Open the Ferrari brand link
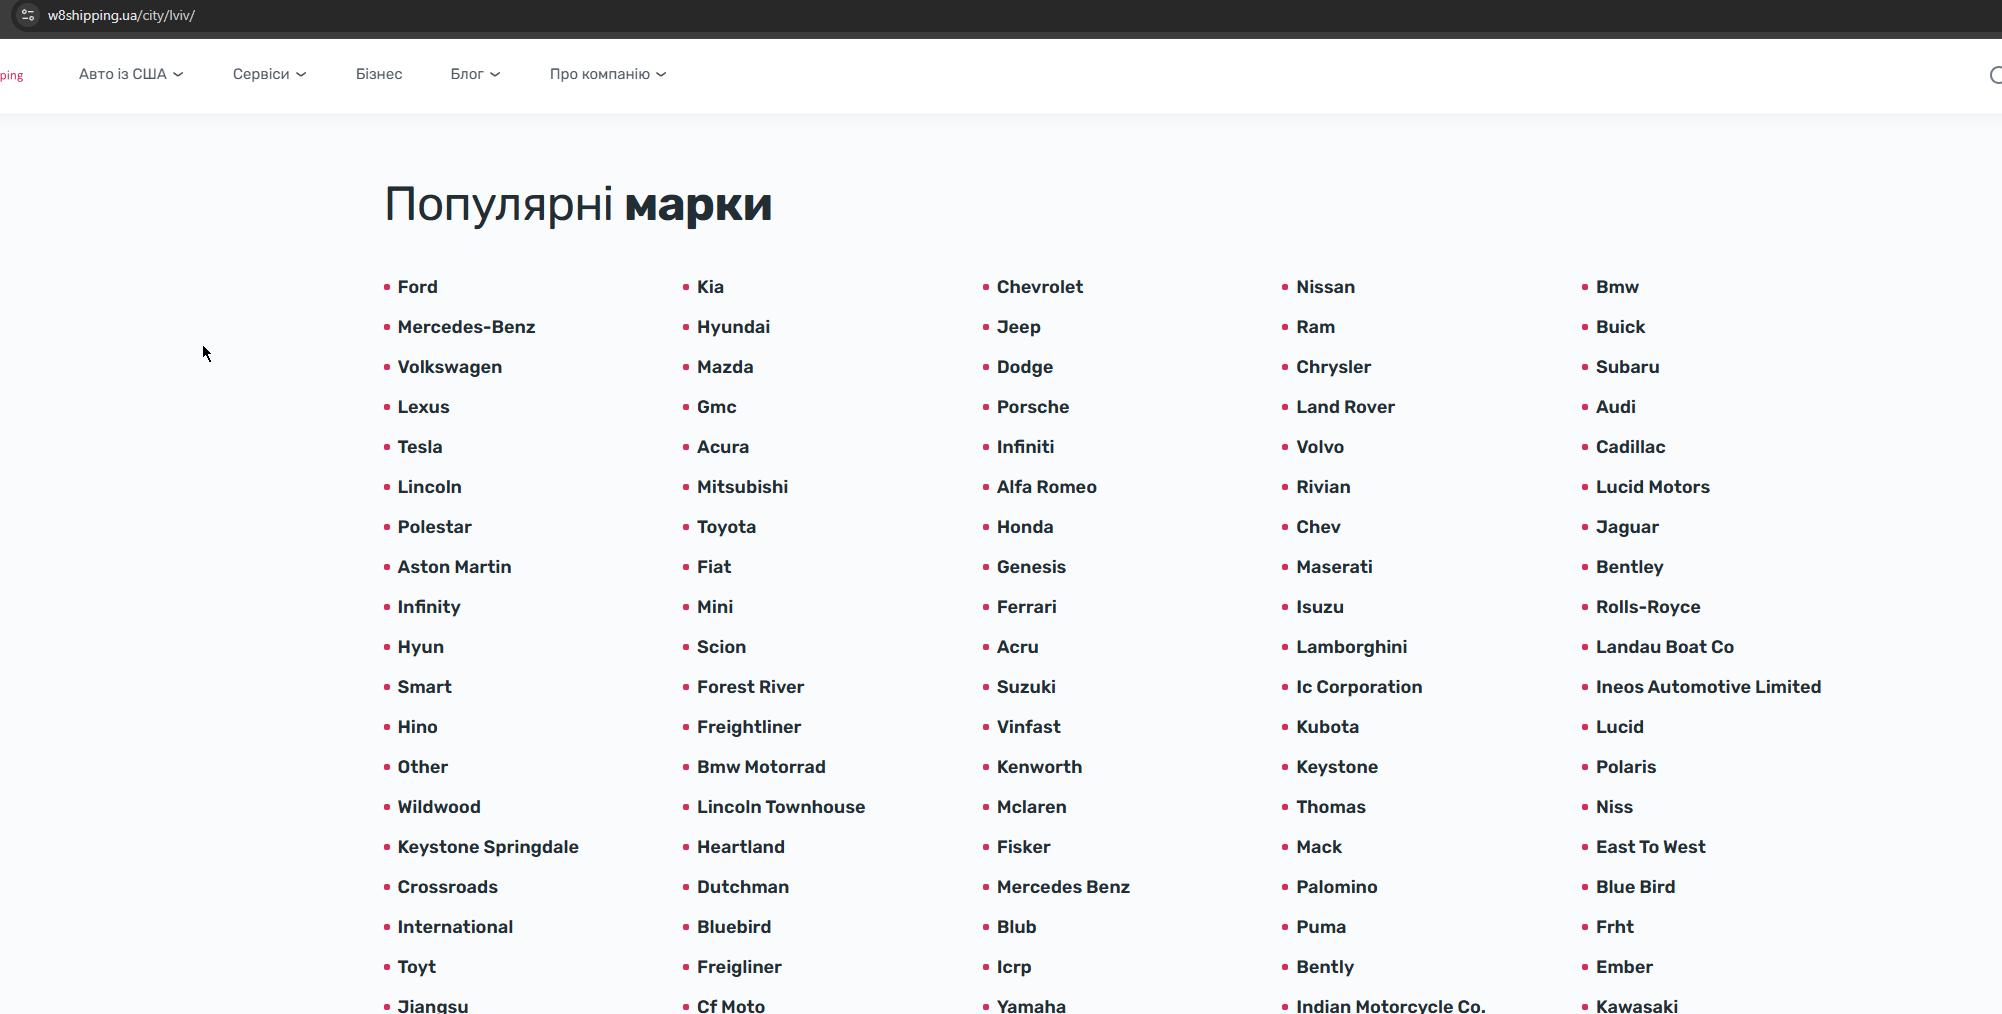This screenshot has width=2002, height=1014. point(1027,607)
